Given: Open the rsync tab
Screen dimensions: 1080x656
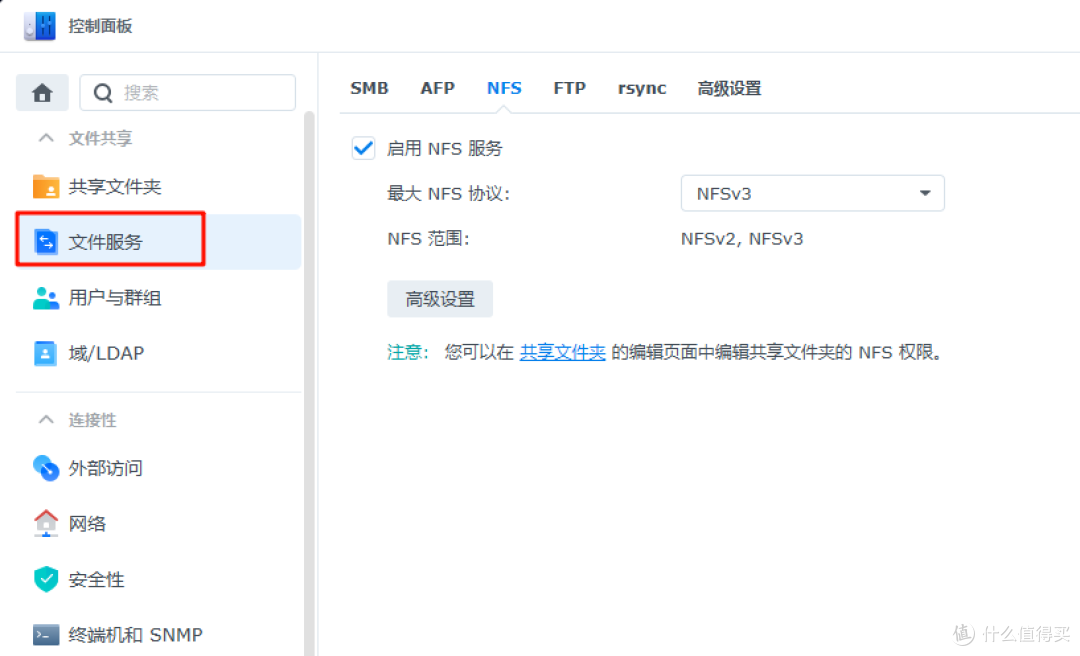Looking at the screenshot, I should (x=642, y=88).
